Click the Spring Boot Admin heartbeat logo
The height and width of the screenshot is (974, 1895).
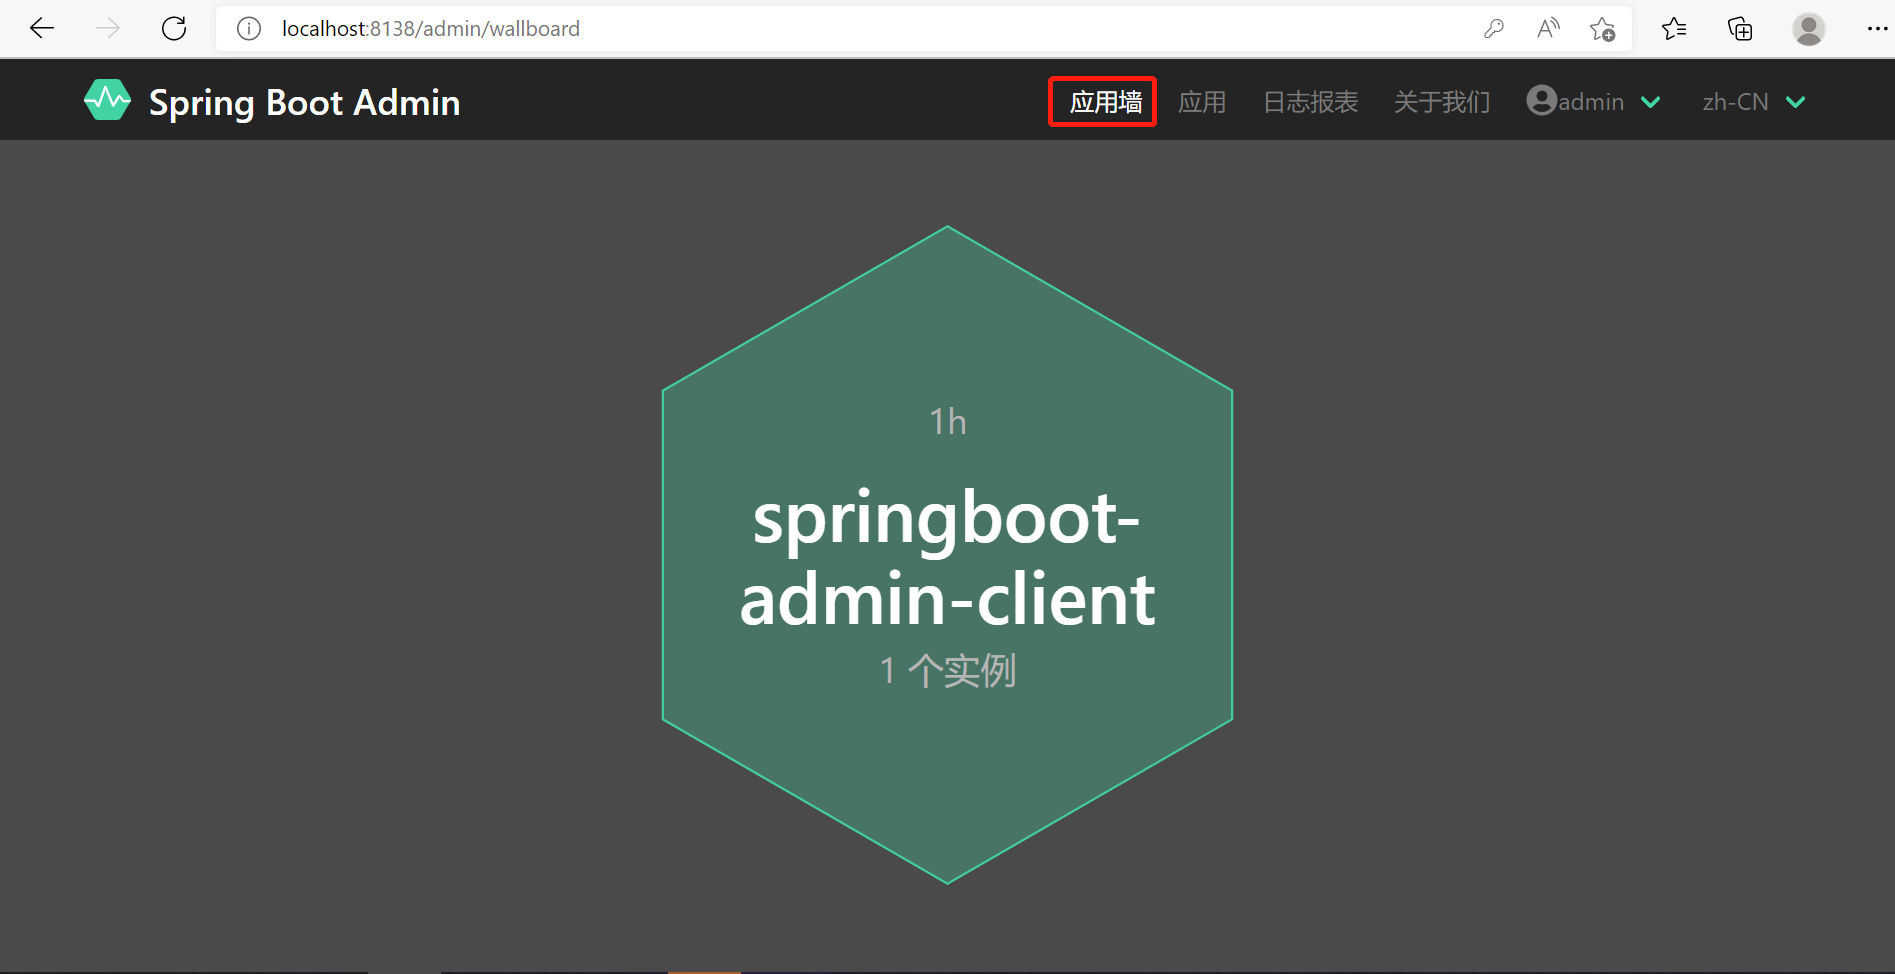point(107,100)
